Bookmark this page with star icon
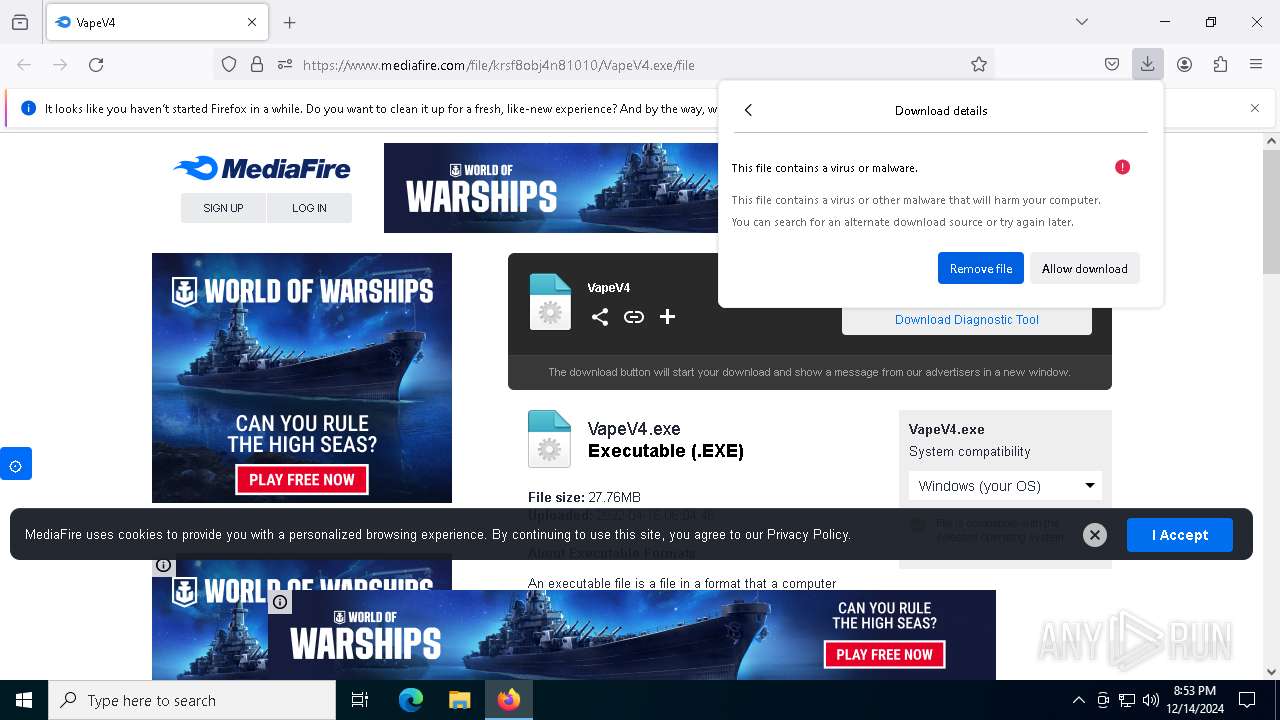The height and width of the screenshot is (720, 1280). click(x=979, y=64)
